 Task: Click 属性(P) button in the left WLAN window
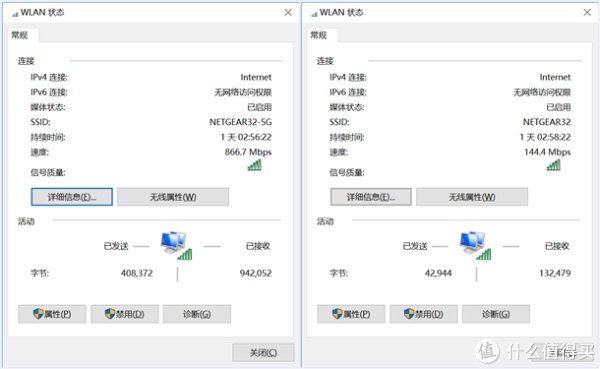(52, 314)
